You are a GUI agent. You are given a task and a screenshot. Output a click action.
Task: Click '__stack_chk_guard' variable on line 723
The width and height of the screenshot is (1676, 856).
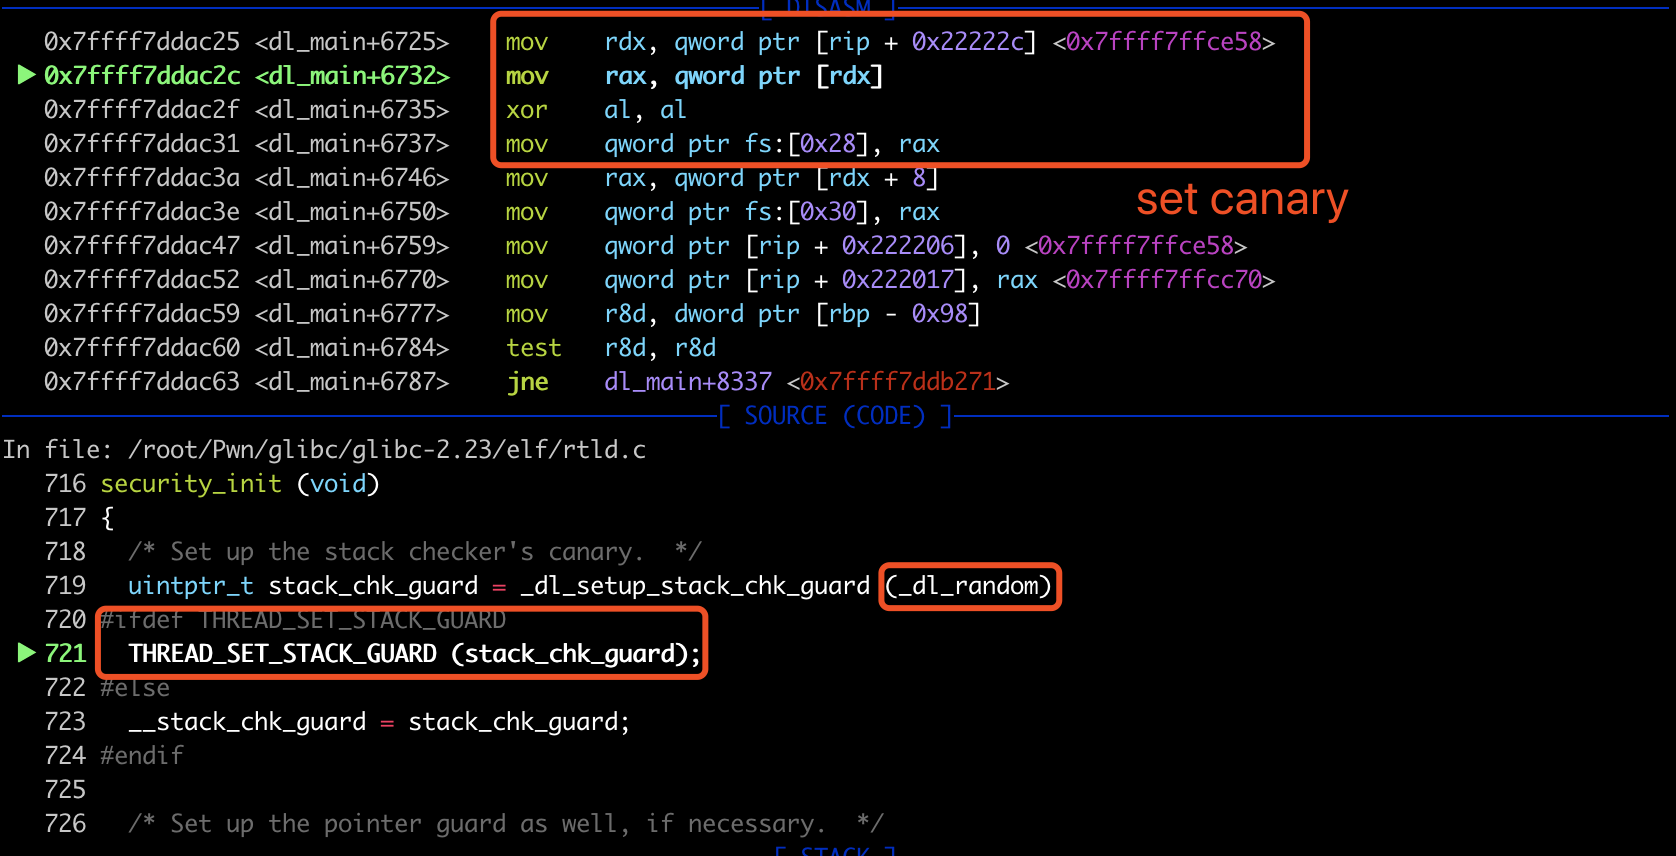coord(247,722)
